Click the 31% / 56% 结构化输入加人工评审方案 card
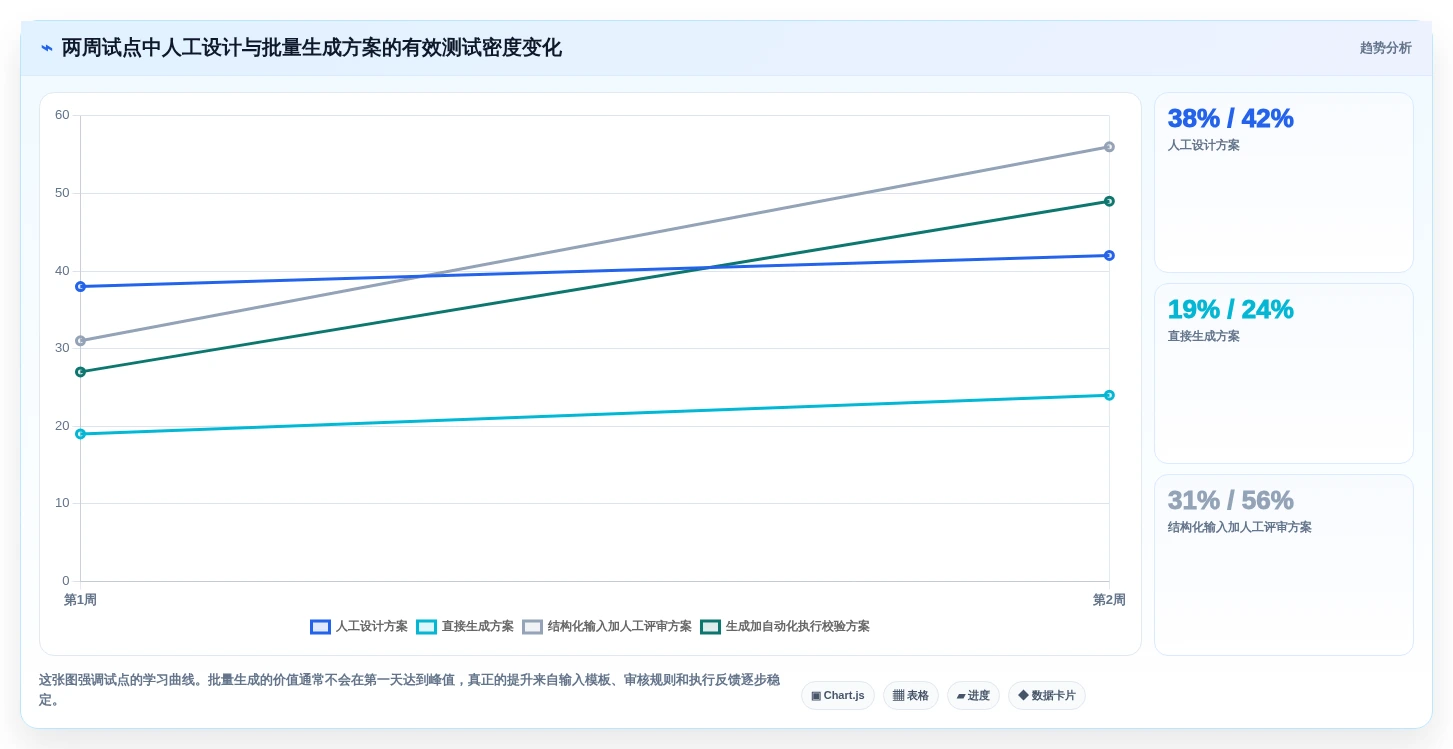 click(x=1284, y=565)
